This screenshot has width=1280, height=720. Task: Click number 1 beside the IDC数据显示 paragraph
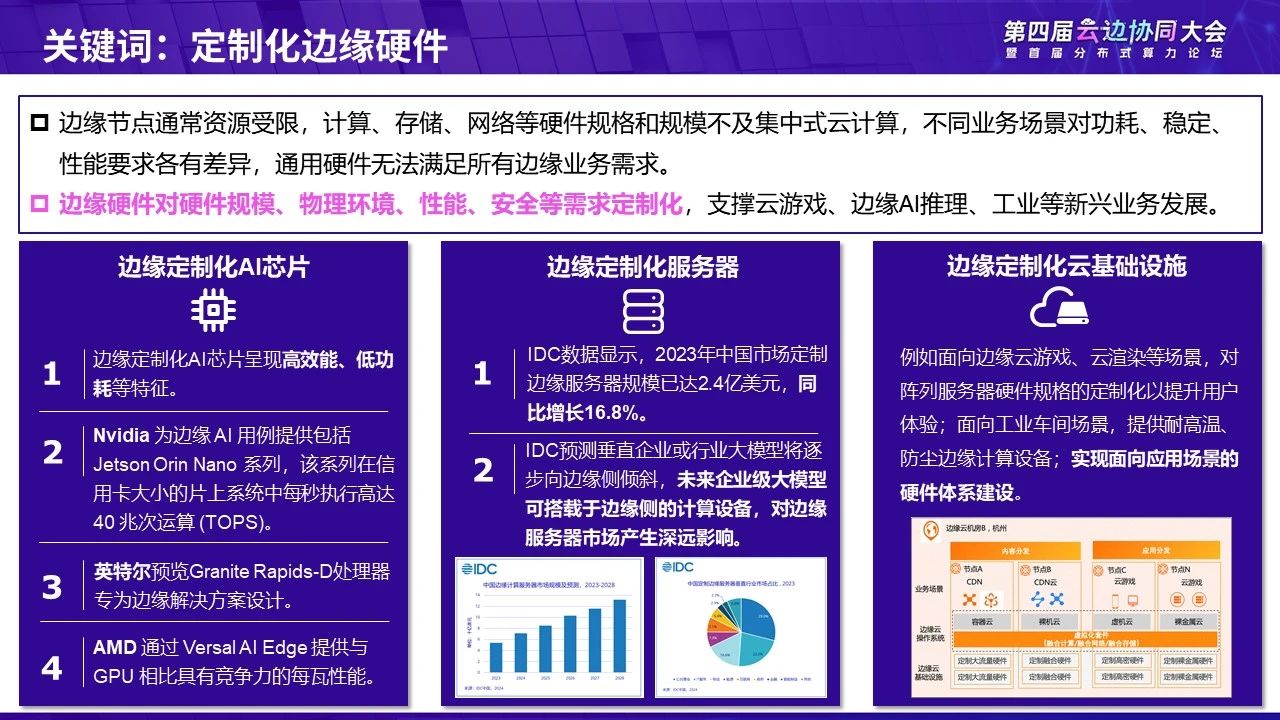click(x=482, y=374)
